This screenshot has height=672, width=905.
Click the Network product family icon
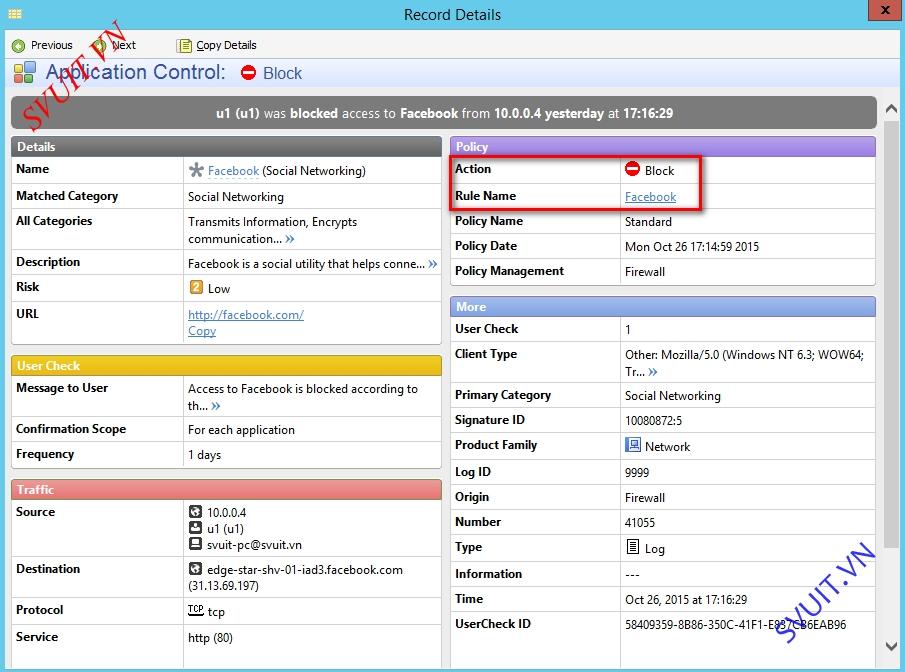click(633, 445)
